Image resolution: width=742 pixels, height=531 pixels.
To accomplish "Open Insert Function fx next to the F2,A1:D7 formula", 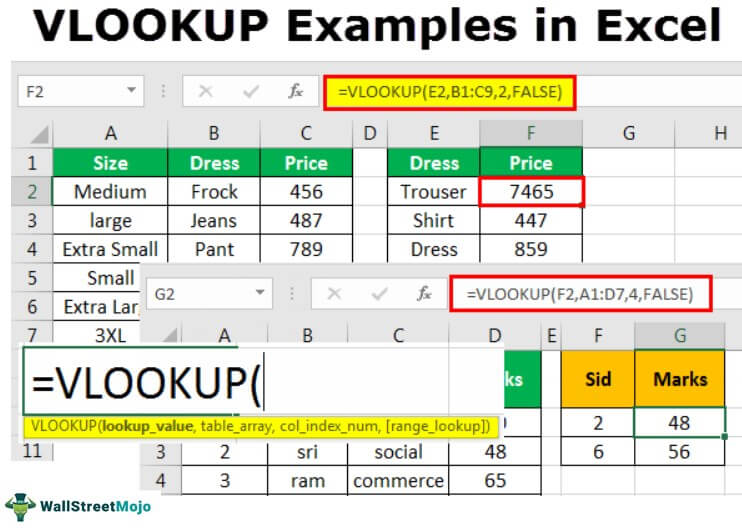I will point(424,294).
